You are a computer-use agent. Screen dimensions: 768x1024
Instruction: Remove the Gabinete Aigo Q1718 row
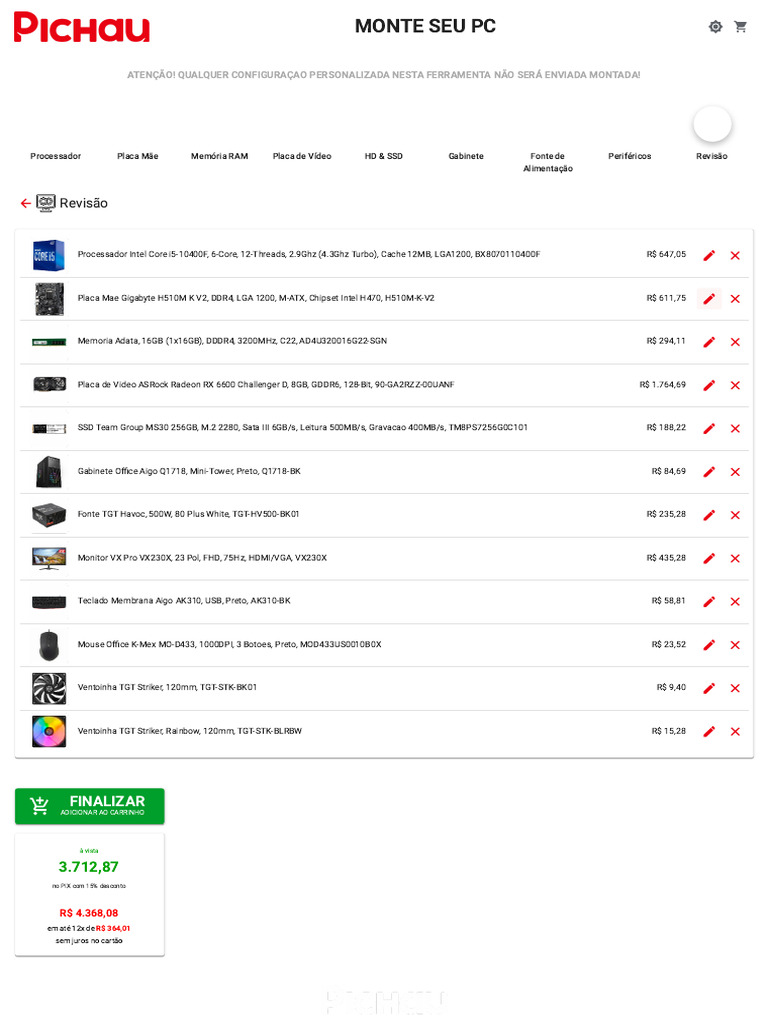(735, 472)
